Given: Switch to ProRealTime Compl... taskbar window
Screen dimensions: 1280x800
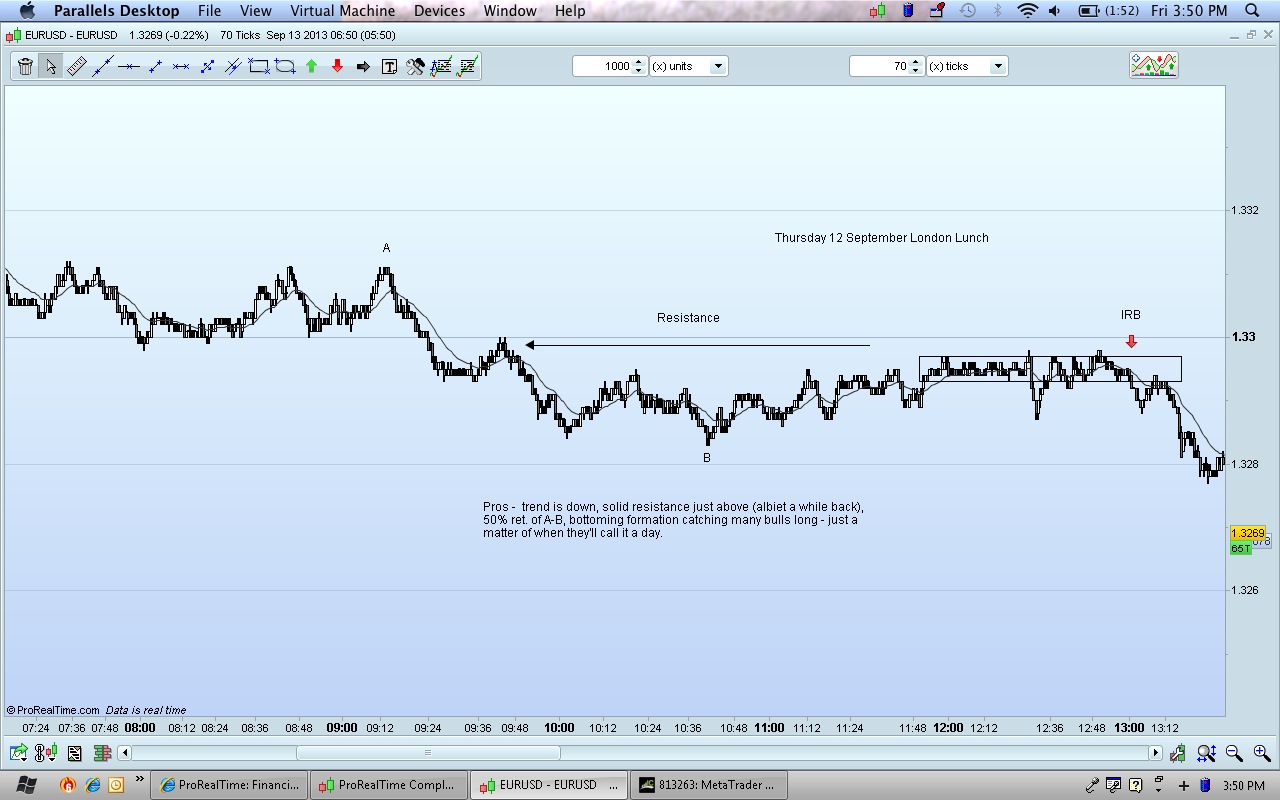Looking at the screenshot, I should click(389, 785).
